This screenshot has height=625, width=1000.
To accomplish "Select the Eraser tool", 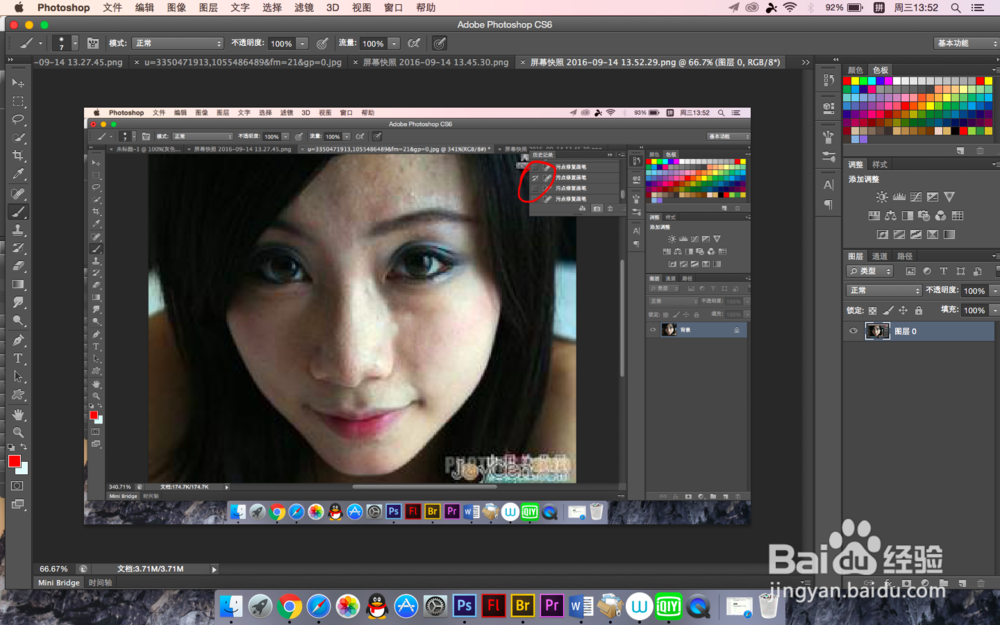I will (18, 266).
